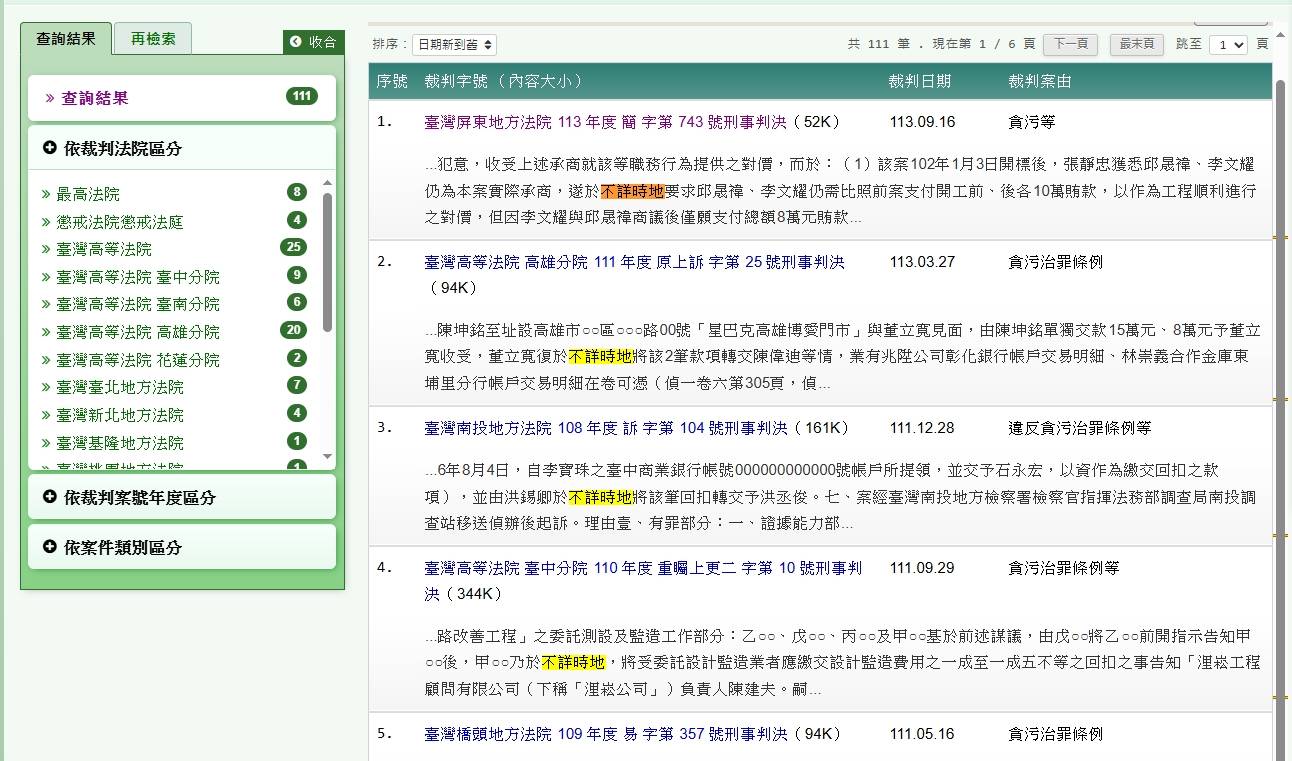Open 高雄分院 111 原上訴字第 25 號 judgment
The height and width of the screenshot is (761, 1292).
pos(634,262)
